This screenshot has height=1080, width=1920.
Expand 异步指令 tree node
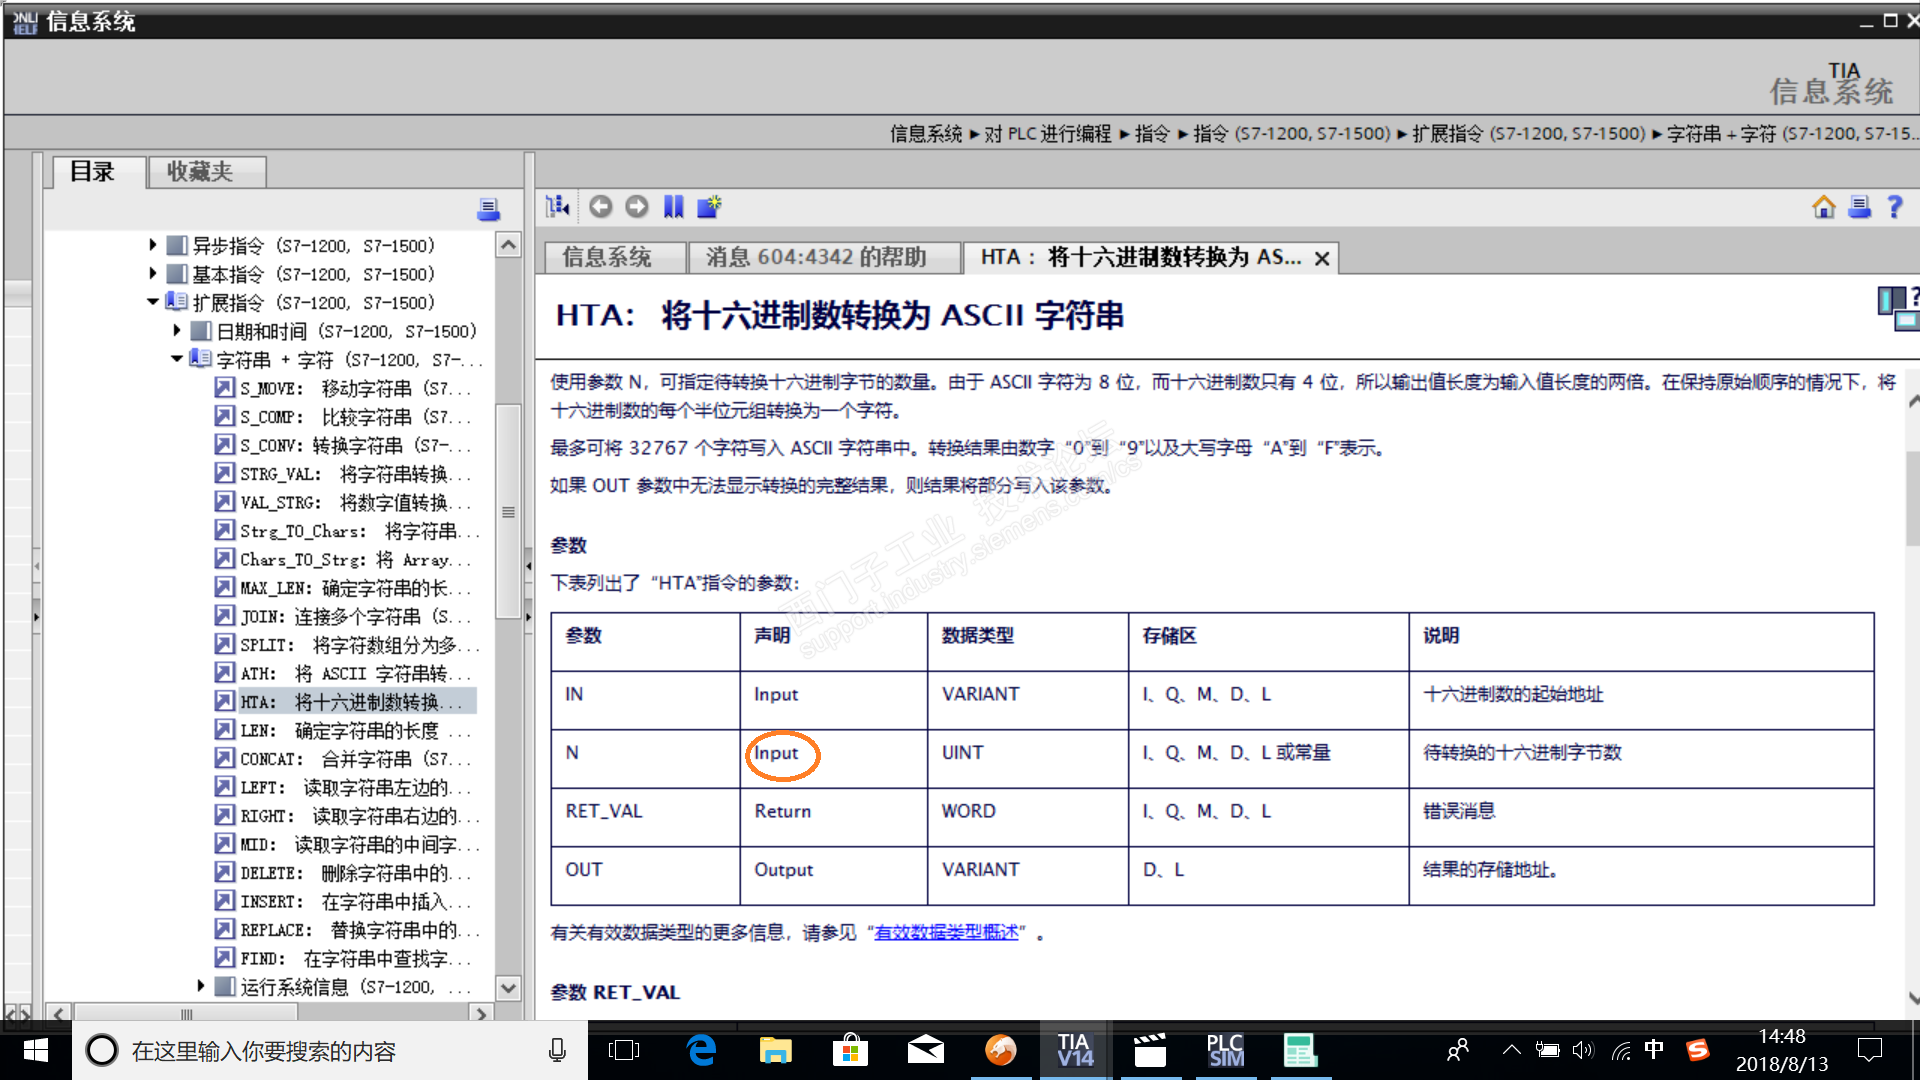click(x=152, y=245)
